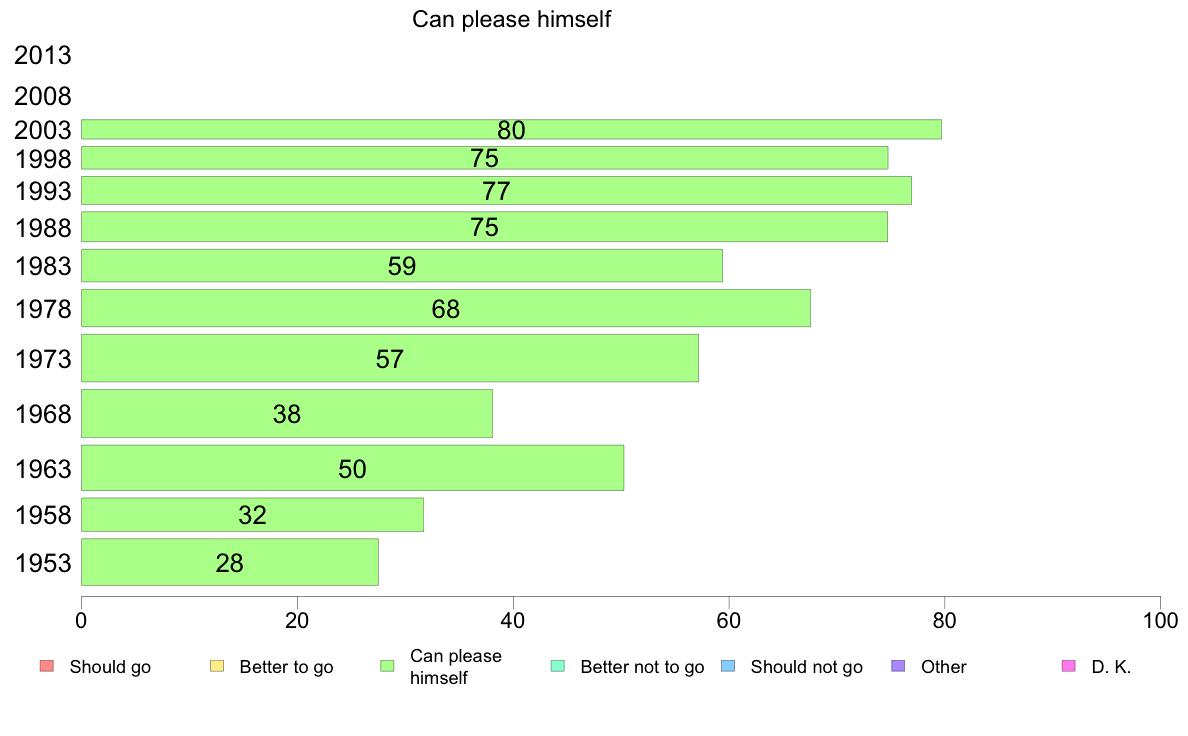Click the pink D. K. legend swatch
Image resolution: width=1188 pixels, height=736 pixels.
click(1069, 666)
